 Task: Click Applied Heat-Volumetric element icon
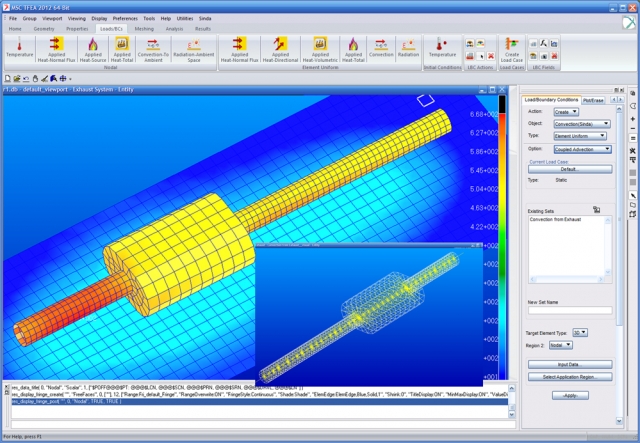[x=320, y=47]
